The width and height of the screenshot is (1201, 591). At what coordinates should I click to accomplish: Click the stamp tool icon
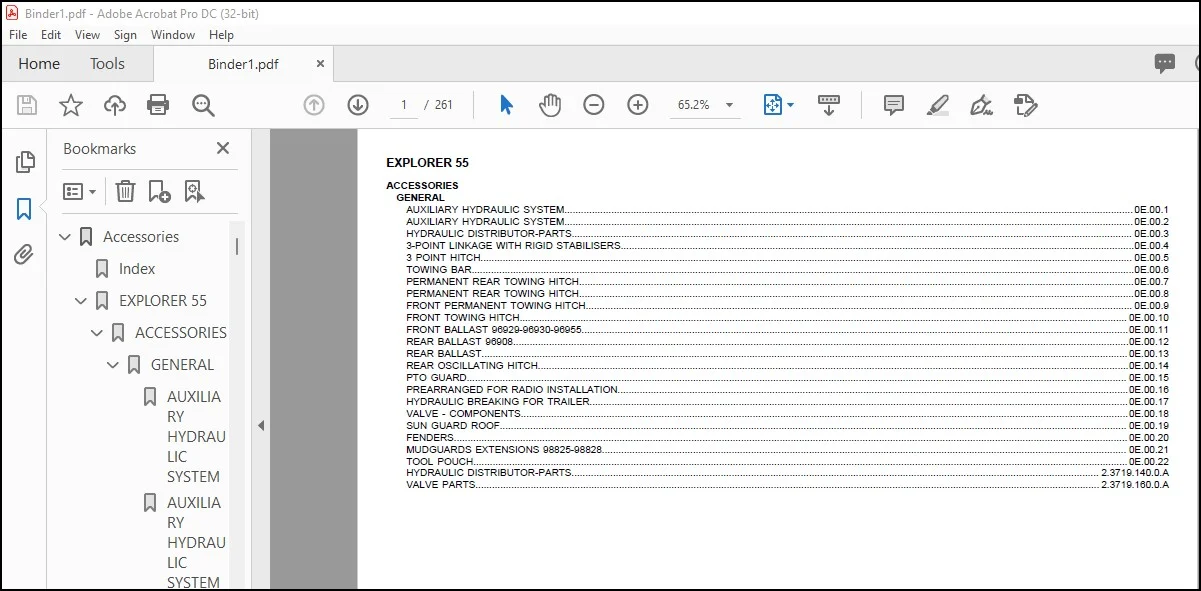1025,105
